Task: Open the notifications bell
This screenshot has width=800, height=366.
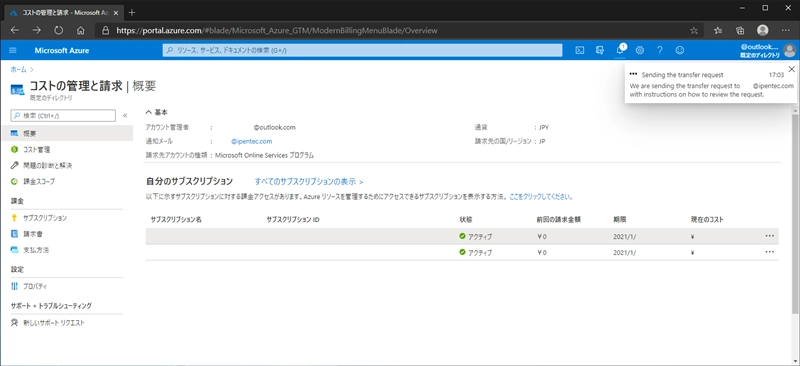Action: [620, 50]
